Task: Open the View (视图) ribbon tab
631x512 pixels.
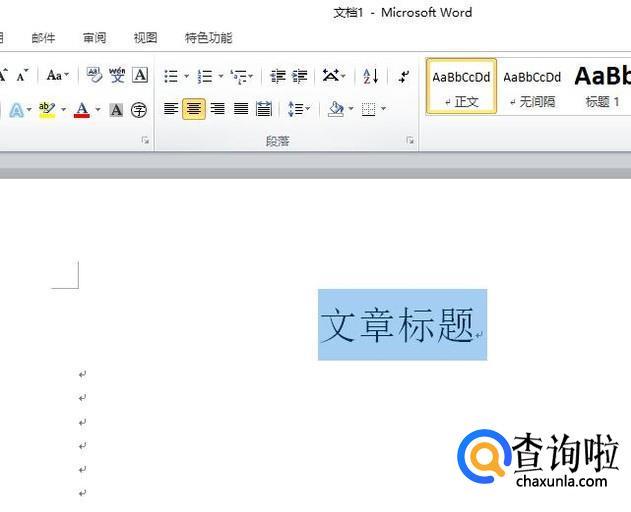Action: [145, 38]
